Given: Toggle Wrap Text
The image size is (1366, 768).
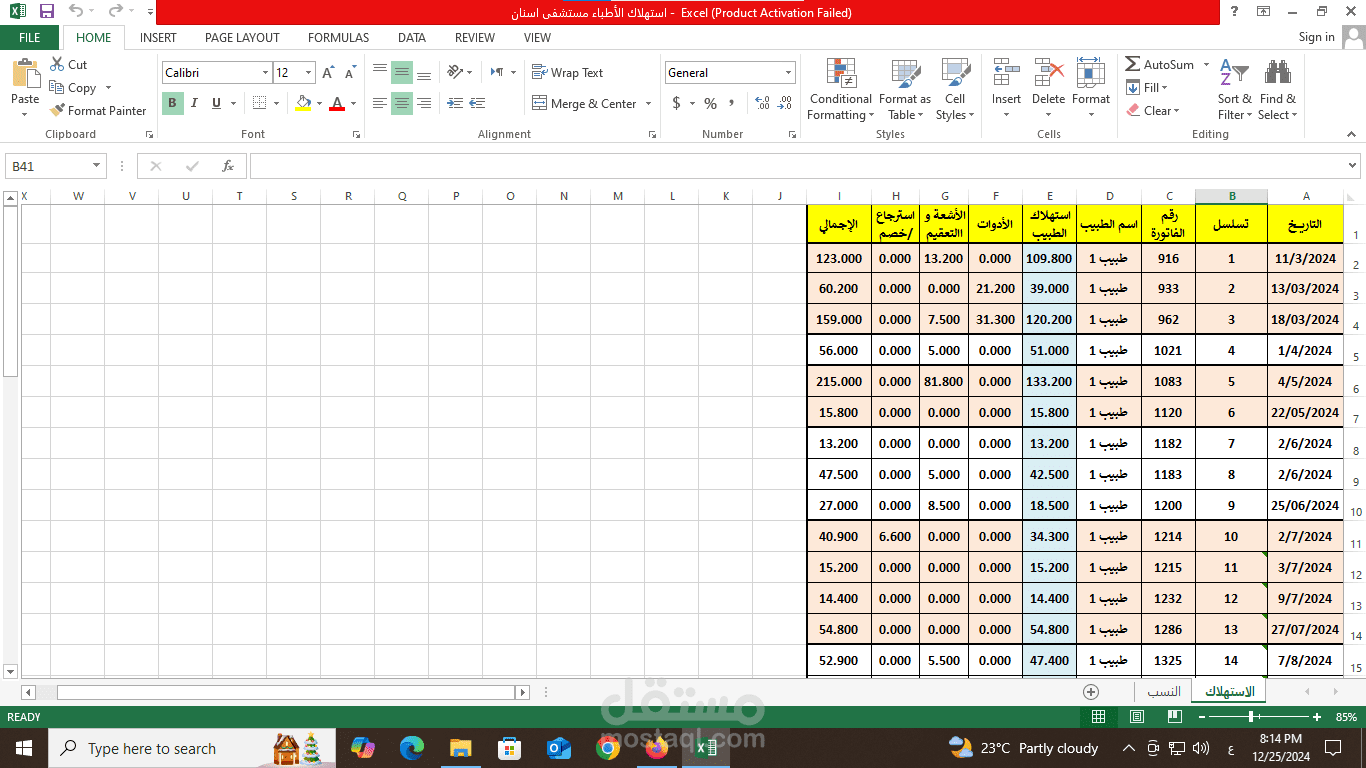Looking at the screenshot, I should [x=567, y=73].
